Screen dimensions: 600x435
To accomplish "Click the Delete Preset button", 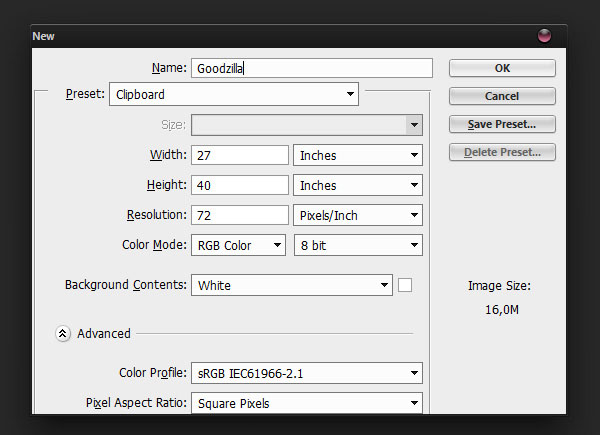I will coord(502,152).
